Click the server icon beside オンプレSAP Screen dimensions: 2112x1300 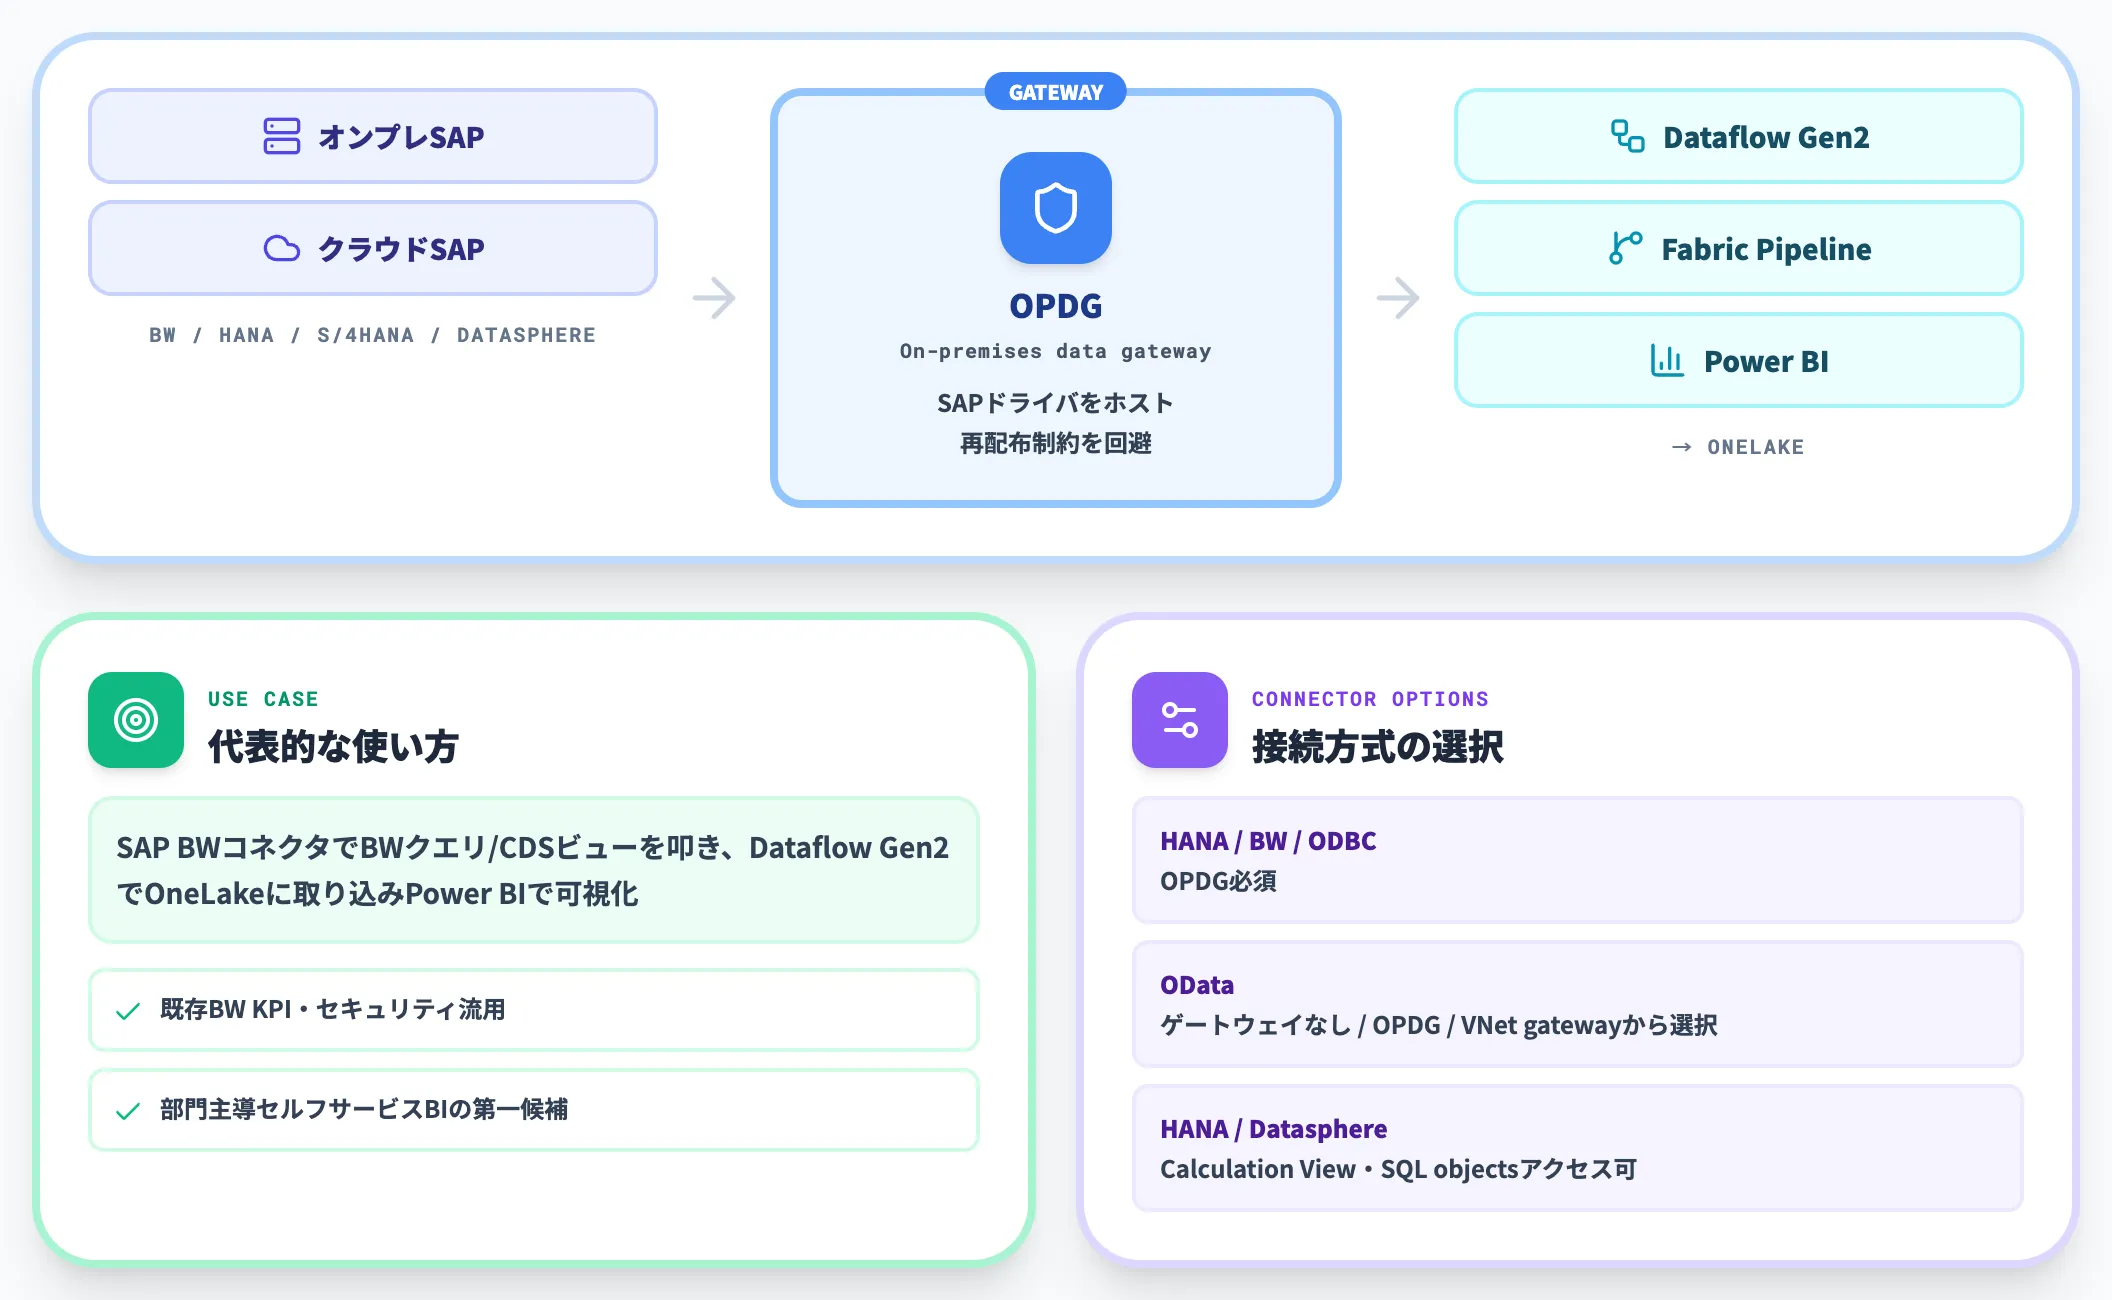pyautogui.click(x=281, y=136)
